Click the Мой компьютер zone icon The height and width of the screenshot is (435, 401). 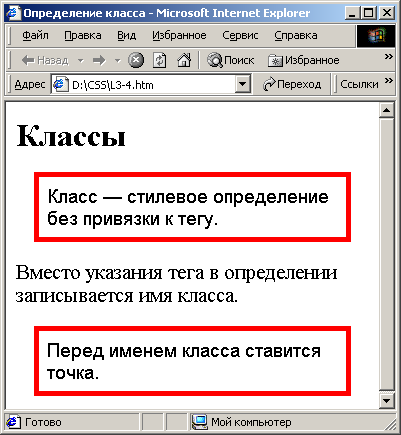(x=200, y=422)
